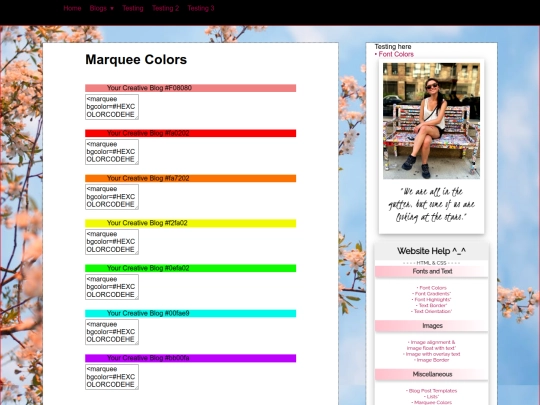Open the Text Border link

433,305
